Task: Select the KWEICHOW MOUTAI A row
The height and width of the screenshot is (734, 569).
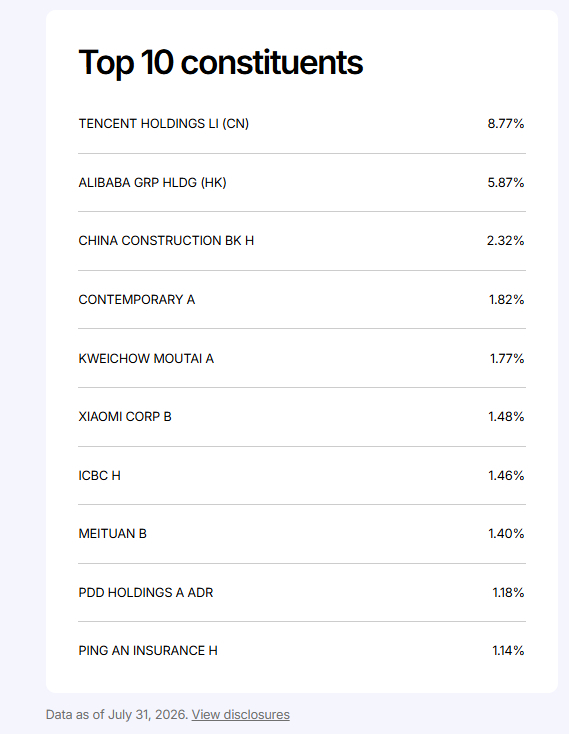Action: coord(302,358)
